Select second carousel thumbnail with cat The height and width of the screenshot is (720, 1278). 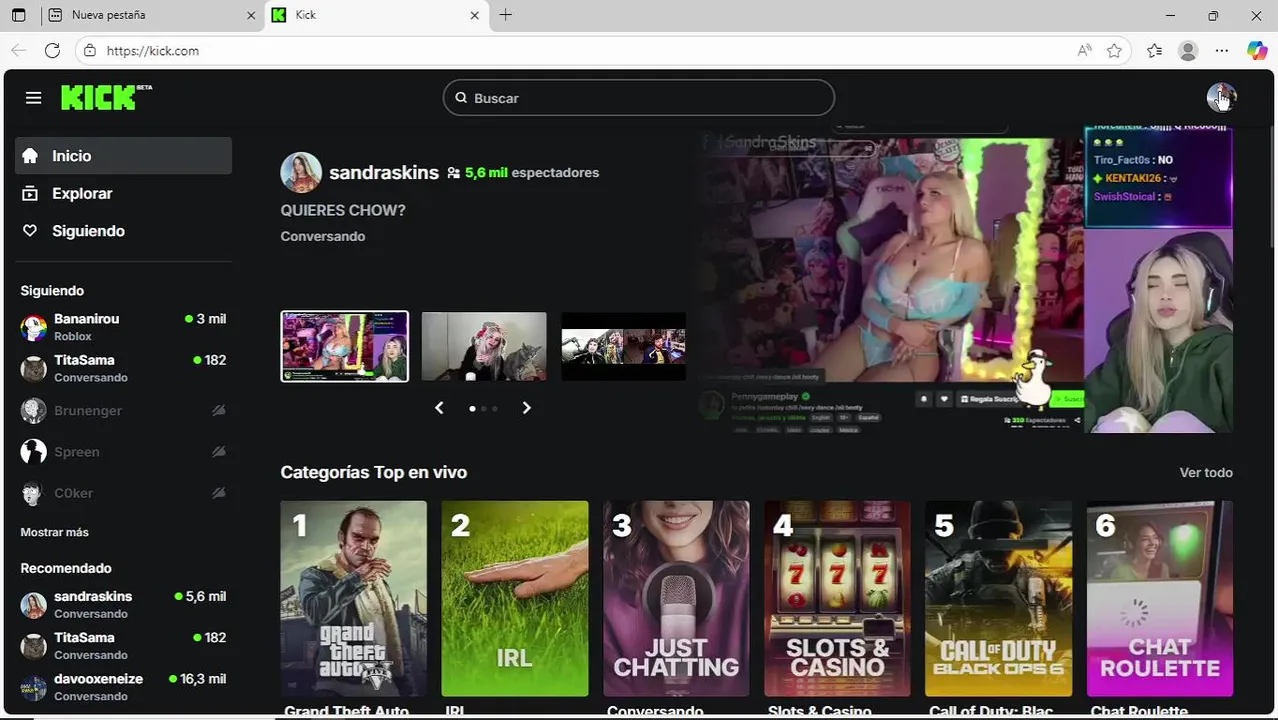point(484,346)
